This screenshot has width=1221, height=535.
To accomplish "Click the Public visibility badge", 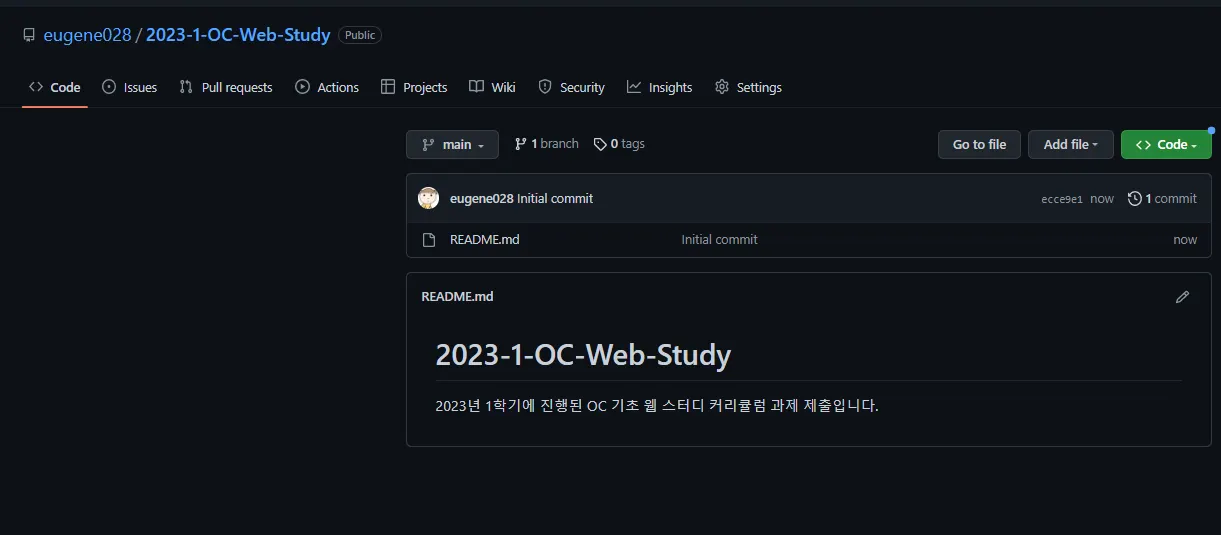I will pyautogui.click(x=360, y=35).
